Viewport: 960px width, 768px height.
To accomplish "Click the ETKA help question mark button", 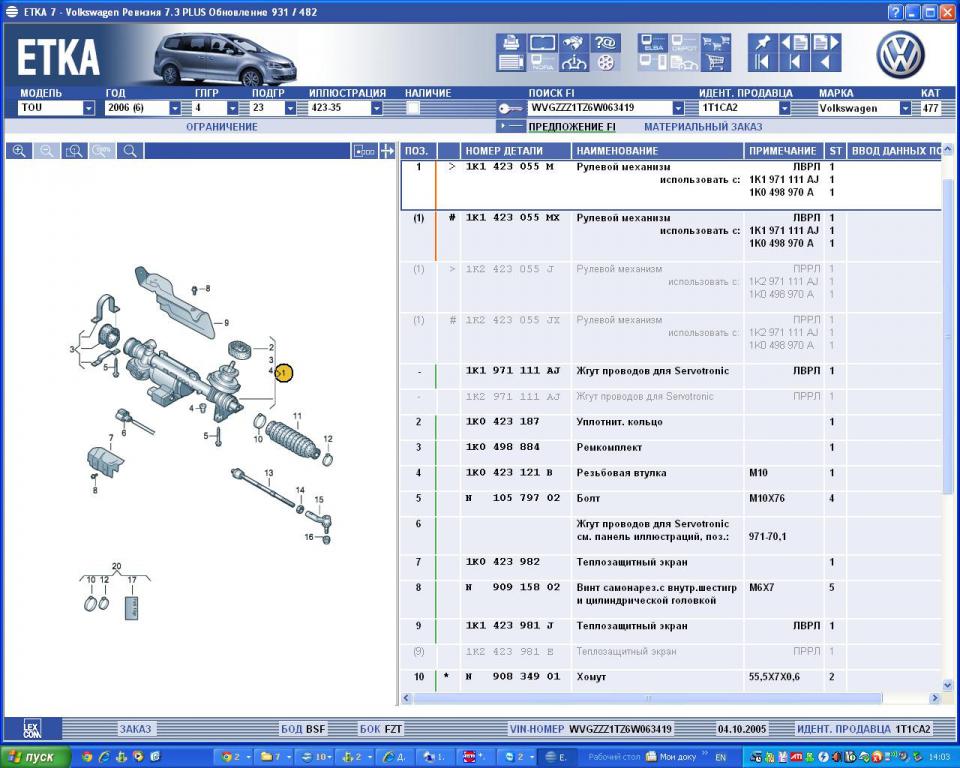I will tap(895, 12).
